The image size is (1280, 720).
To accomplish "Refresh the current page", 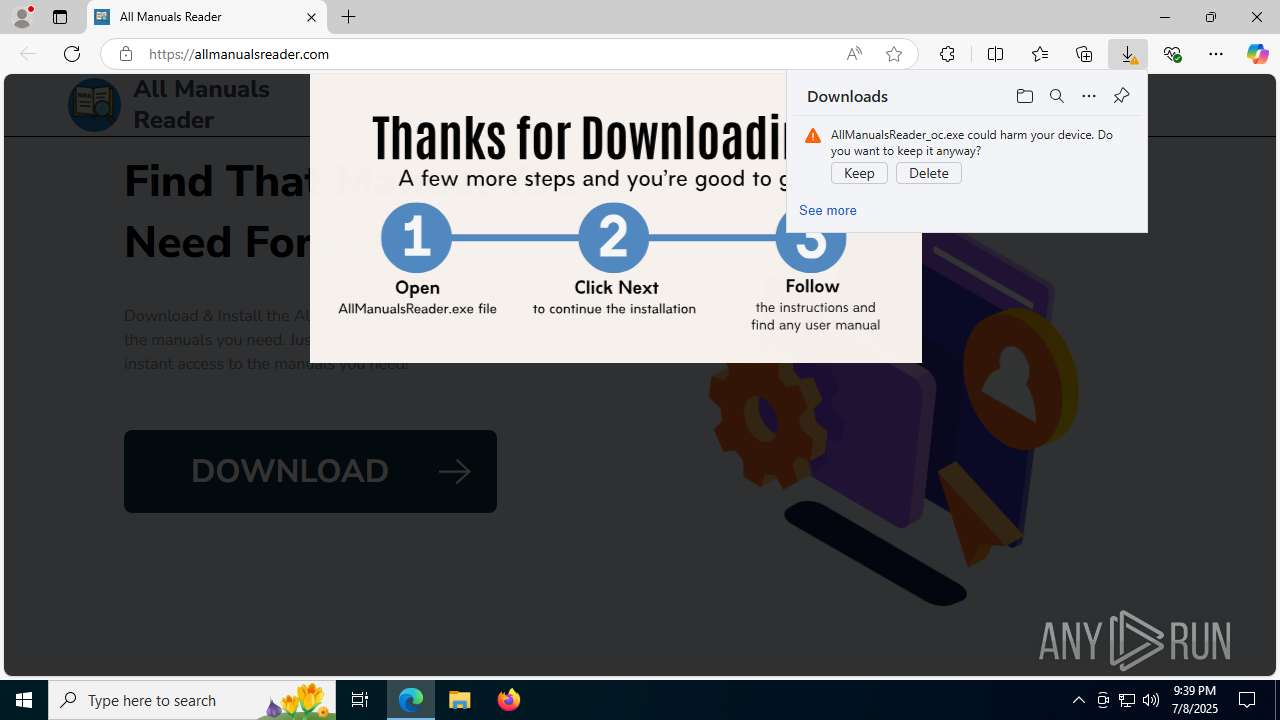I will coord(72,54).
